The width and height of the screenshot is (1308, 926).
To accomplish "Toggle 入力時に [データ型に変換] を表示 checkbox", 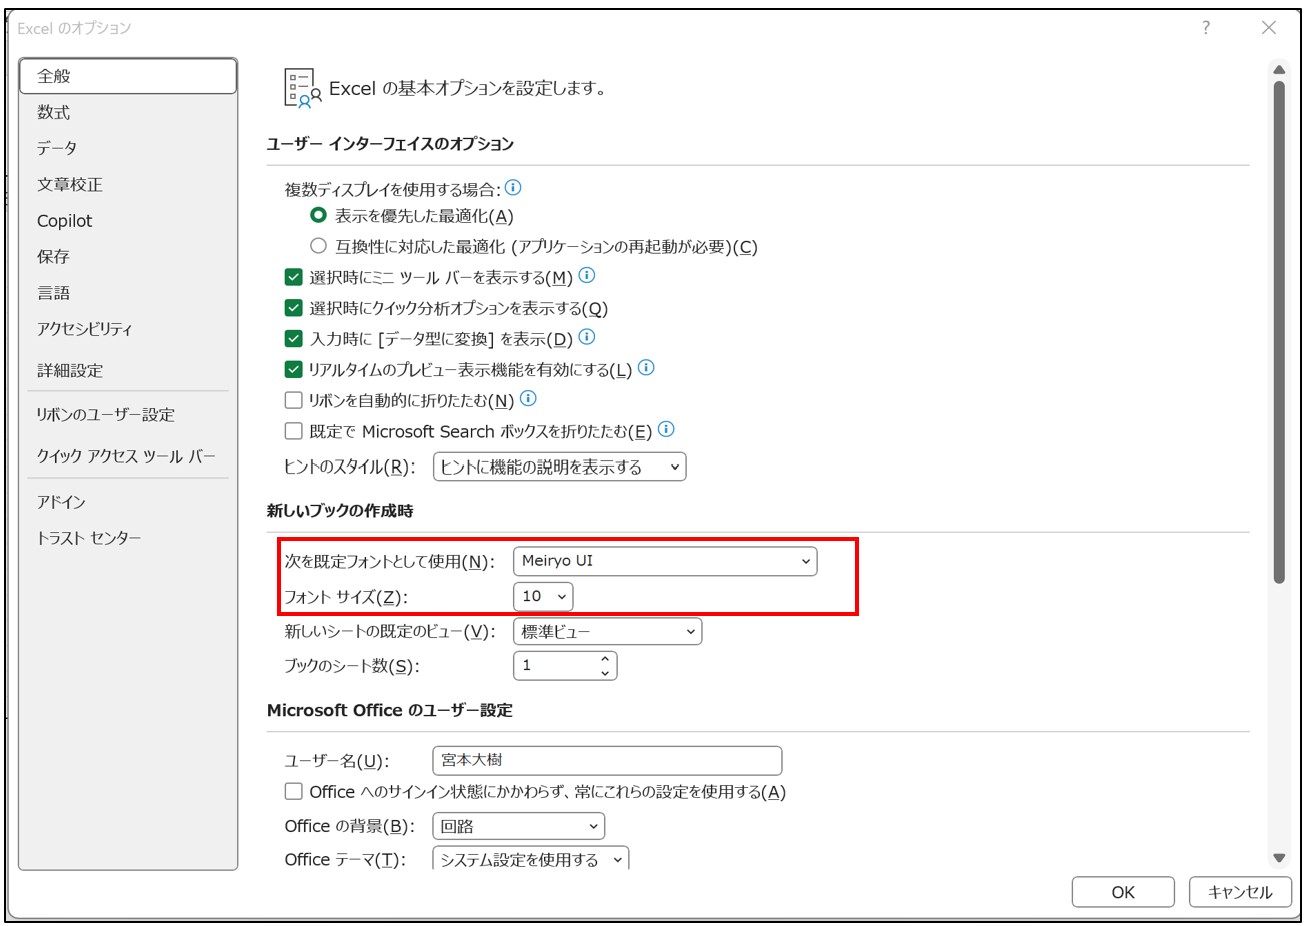I will (x=293, y=339).
